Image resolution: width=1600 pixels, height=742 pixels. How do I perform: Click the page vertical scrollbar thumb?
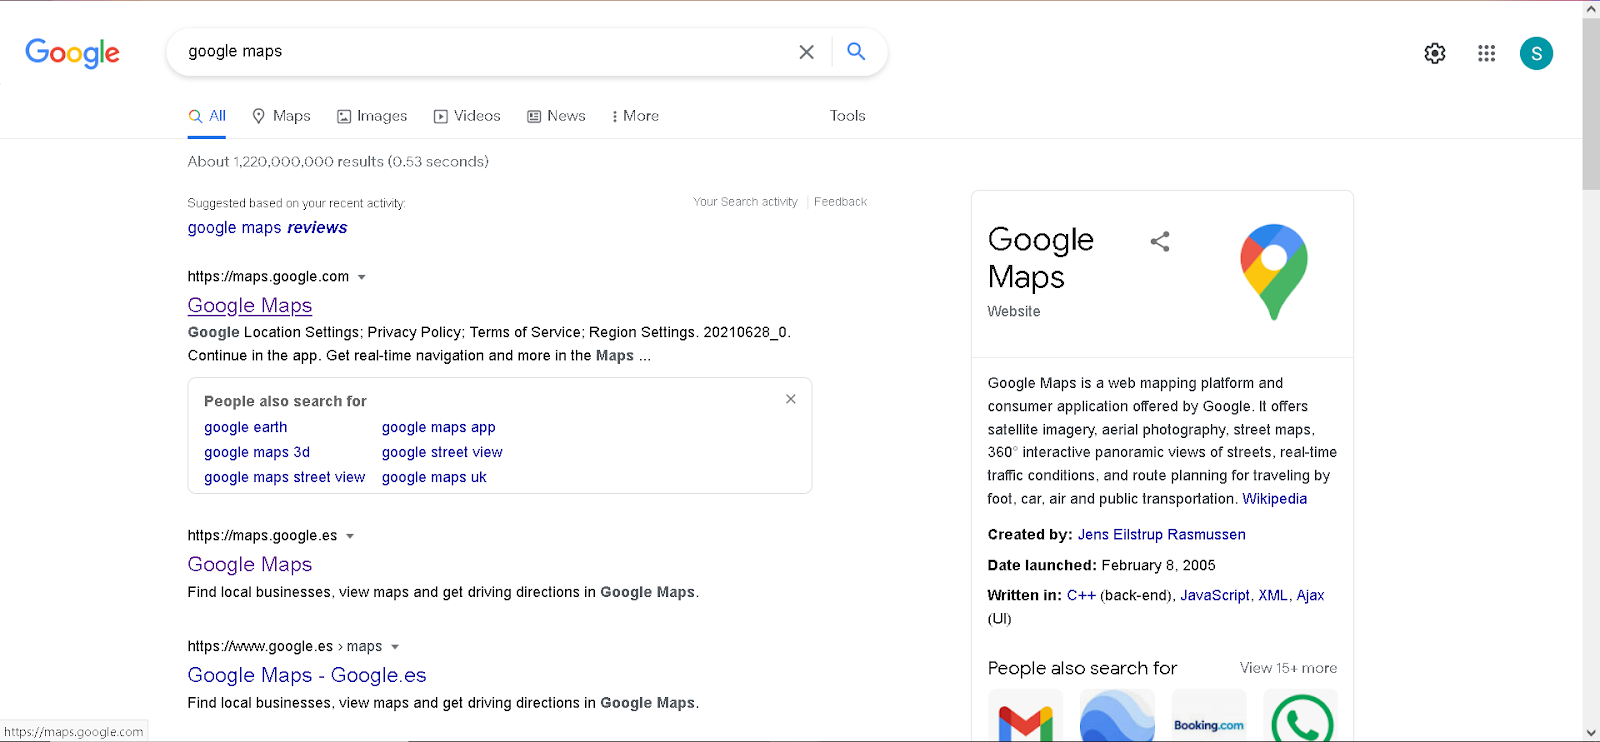click(x=1591, y=103)
